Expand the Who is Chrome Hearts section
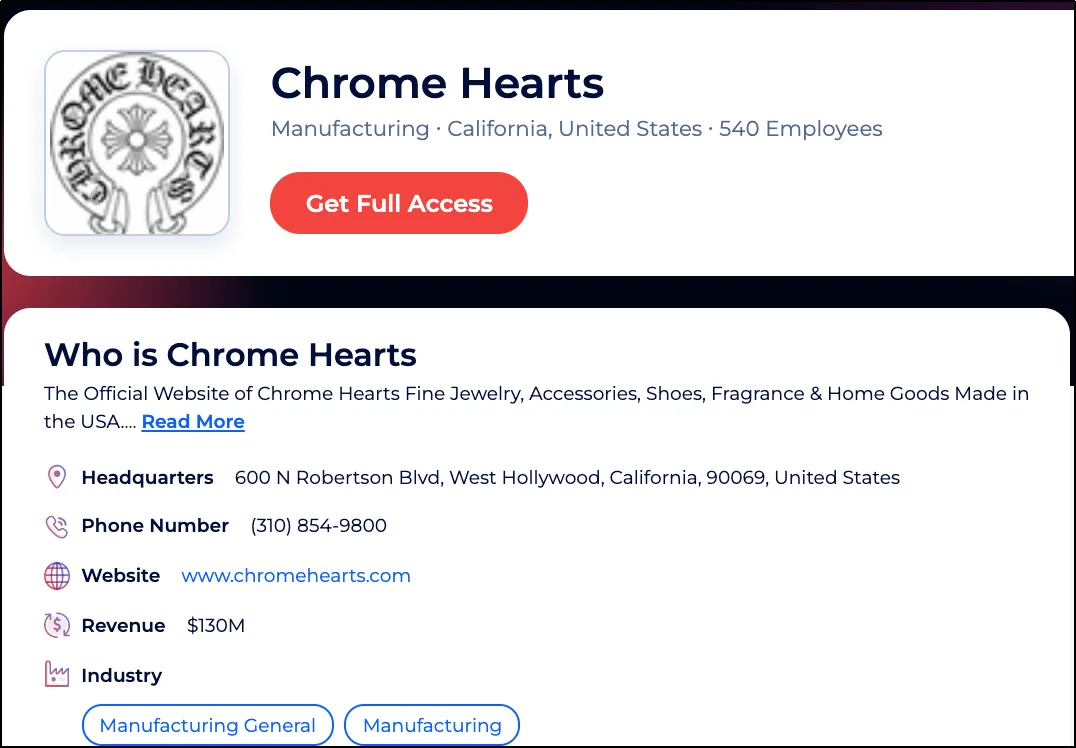Screen dimensions: 1076x748 [229, 355]
